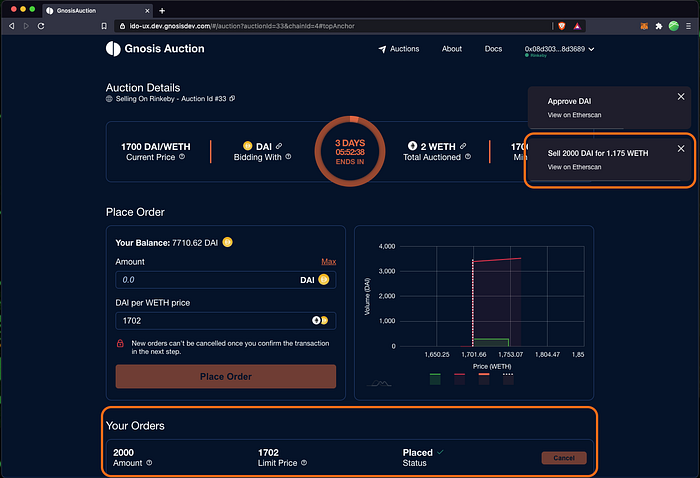Click the Place Order button
Image resolution: width=700 pixels, height=478 pixels.
click(x=225, y=376)
